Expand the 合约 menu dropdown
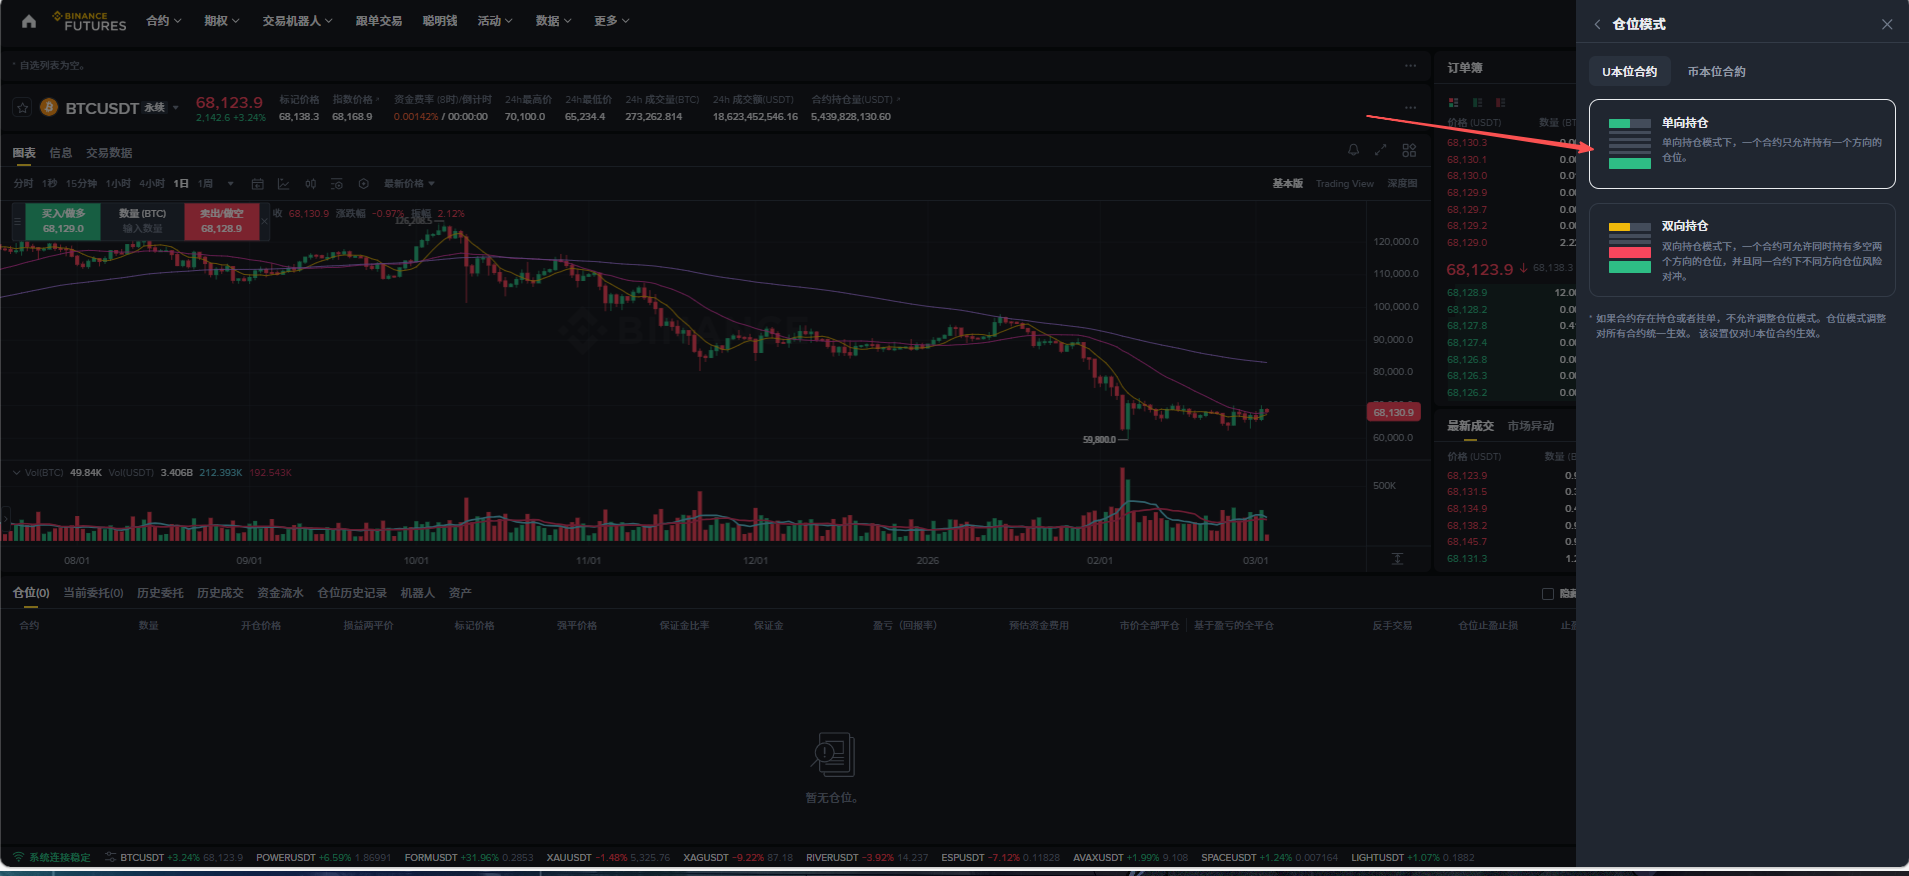 click(163, 21)
